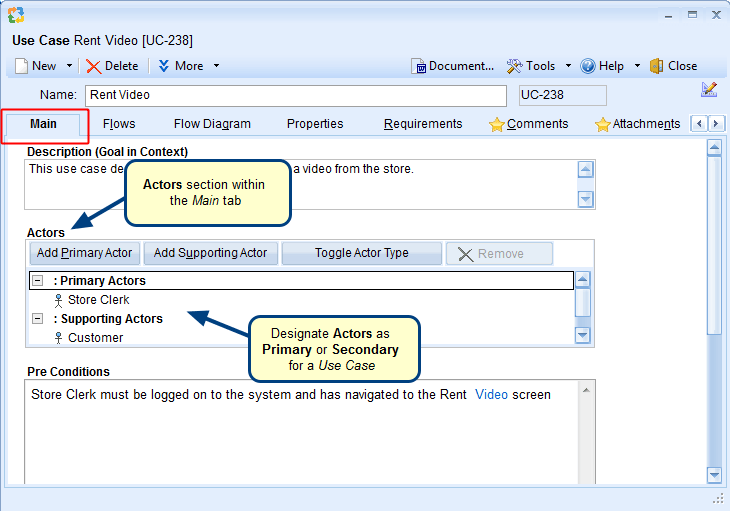
Task: Click the Close door icon
Action: [x=657, y=66]
